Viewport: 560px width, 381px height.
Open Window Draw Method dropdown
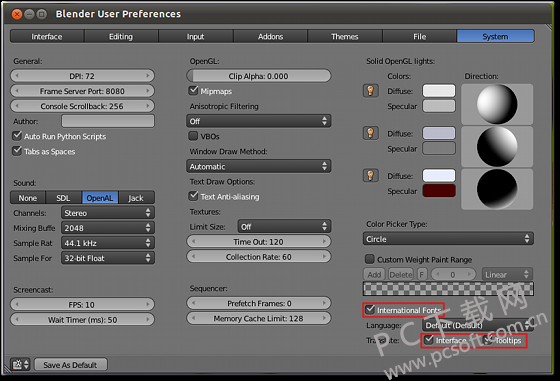point(259,166)
